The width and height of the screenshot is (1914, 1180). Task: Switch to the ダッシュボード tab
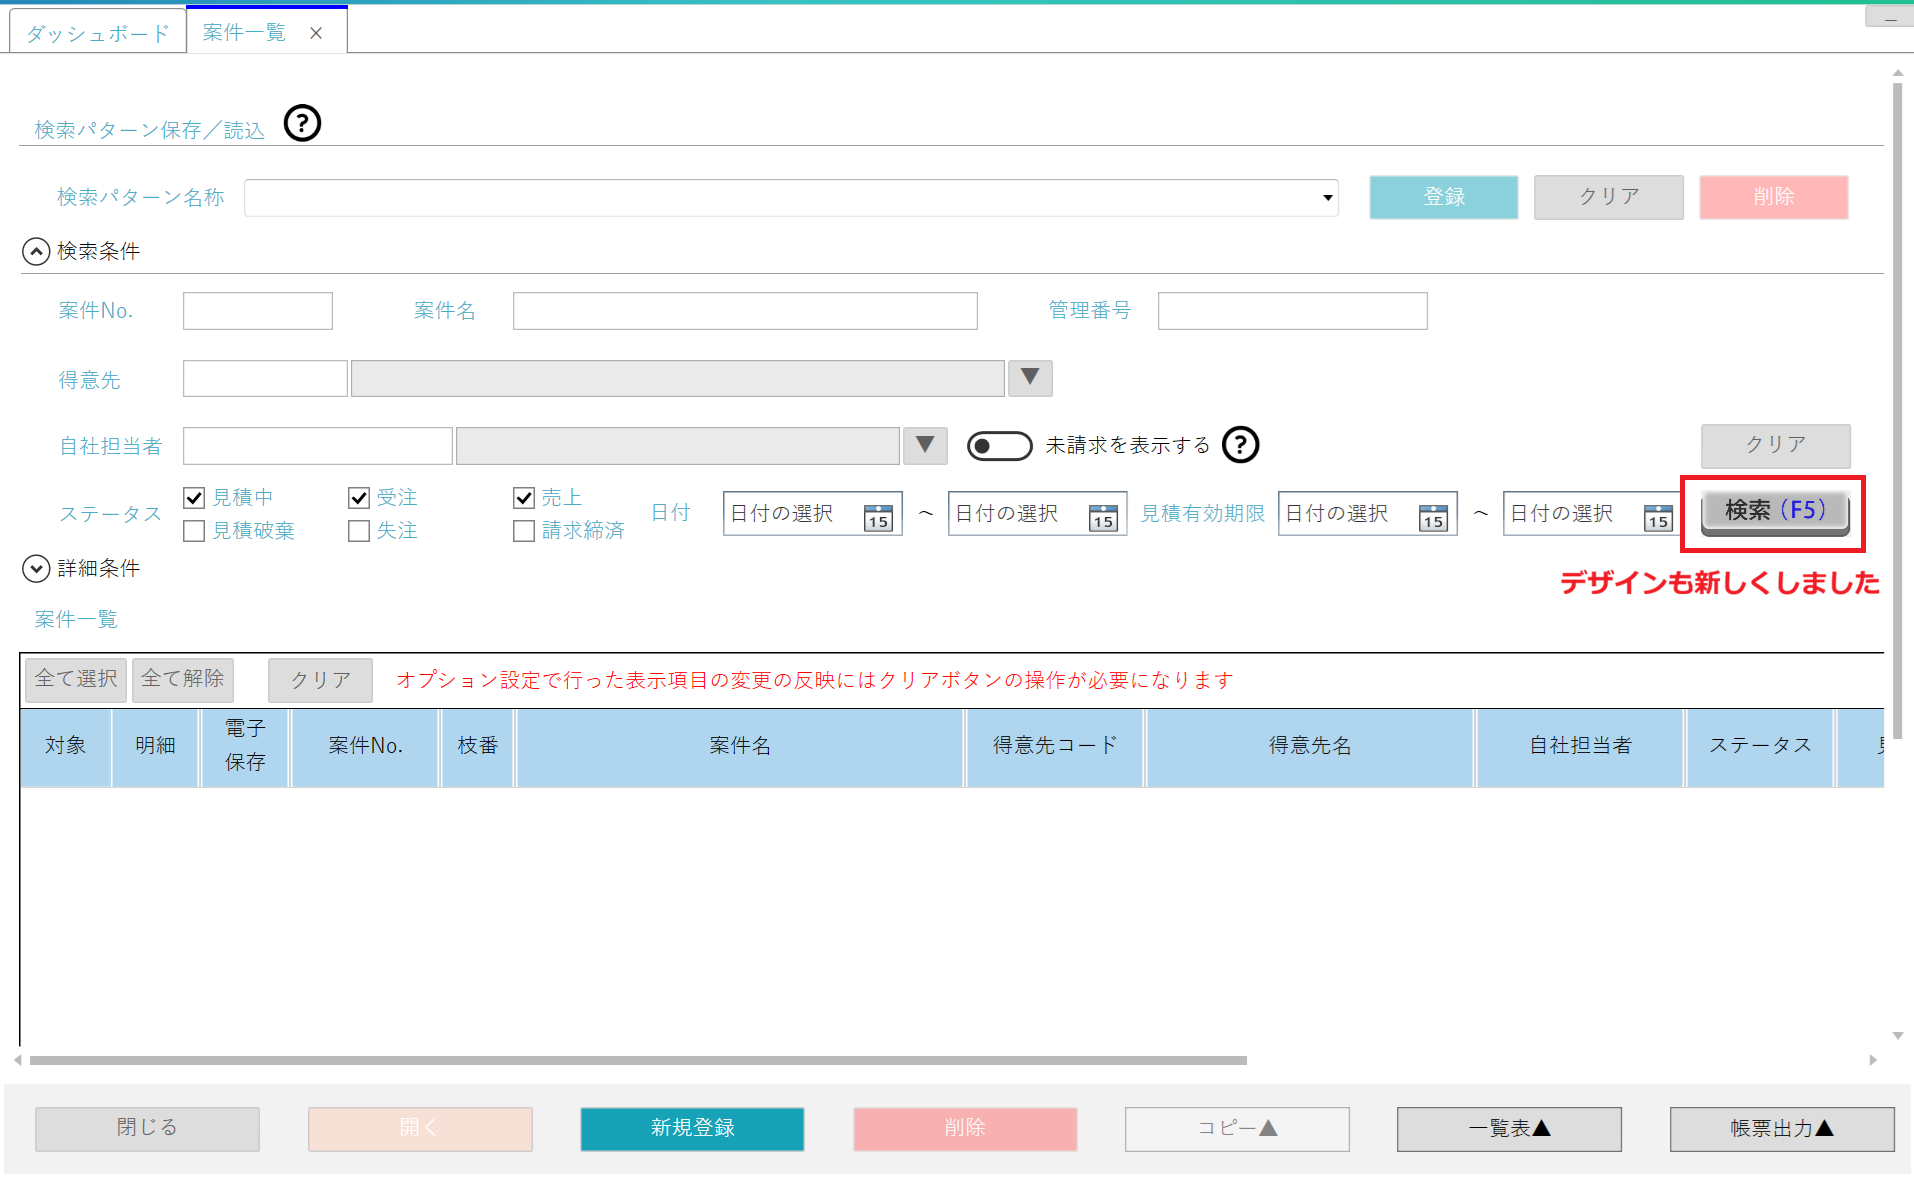click(x=98, y=33)
